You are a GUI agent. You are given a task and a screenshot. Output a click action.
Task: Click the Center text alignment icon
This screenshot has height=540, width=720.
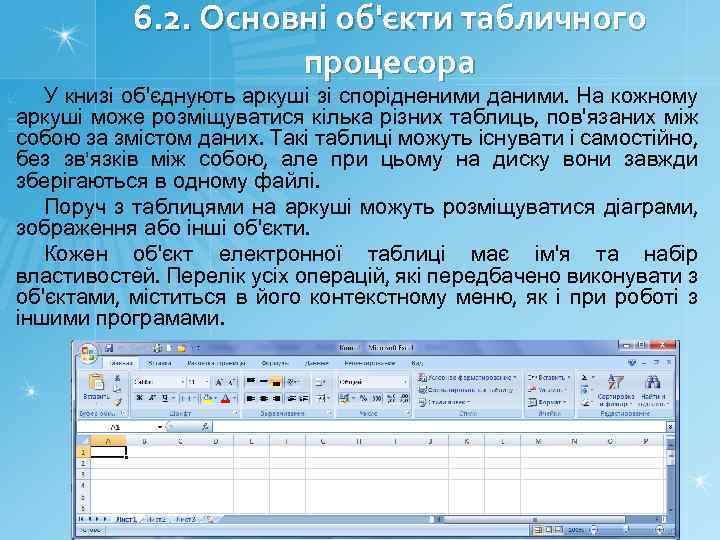coord(264,398)
